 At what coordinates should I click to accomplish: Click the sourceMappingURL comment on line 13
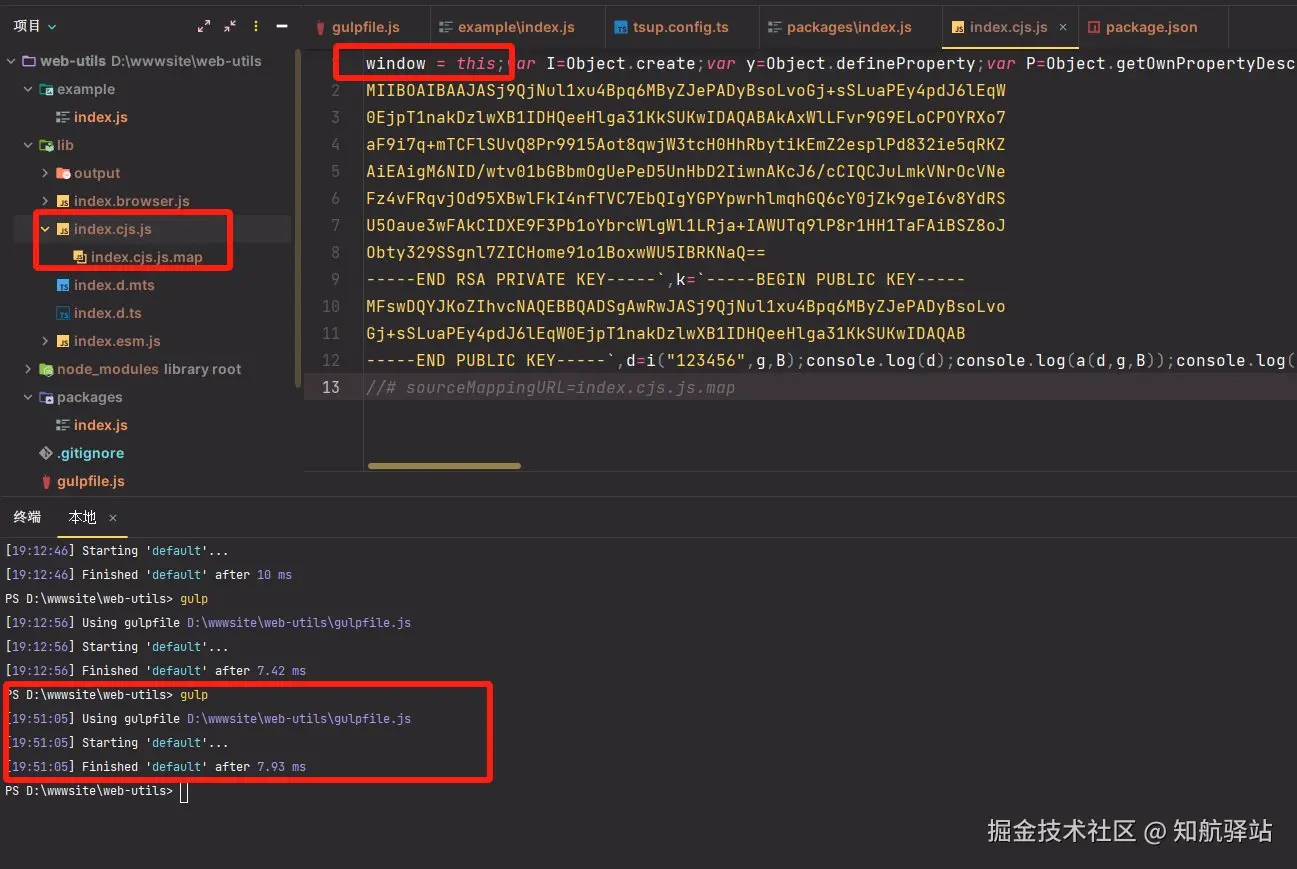point(550,388)
